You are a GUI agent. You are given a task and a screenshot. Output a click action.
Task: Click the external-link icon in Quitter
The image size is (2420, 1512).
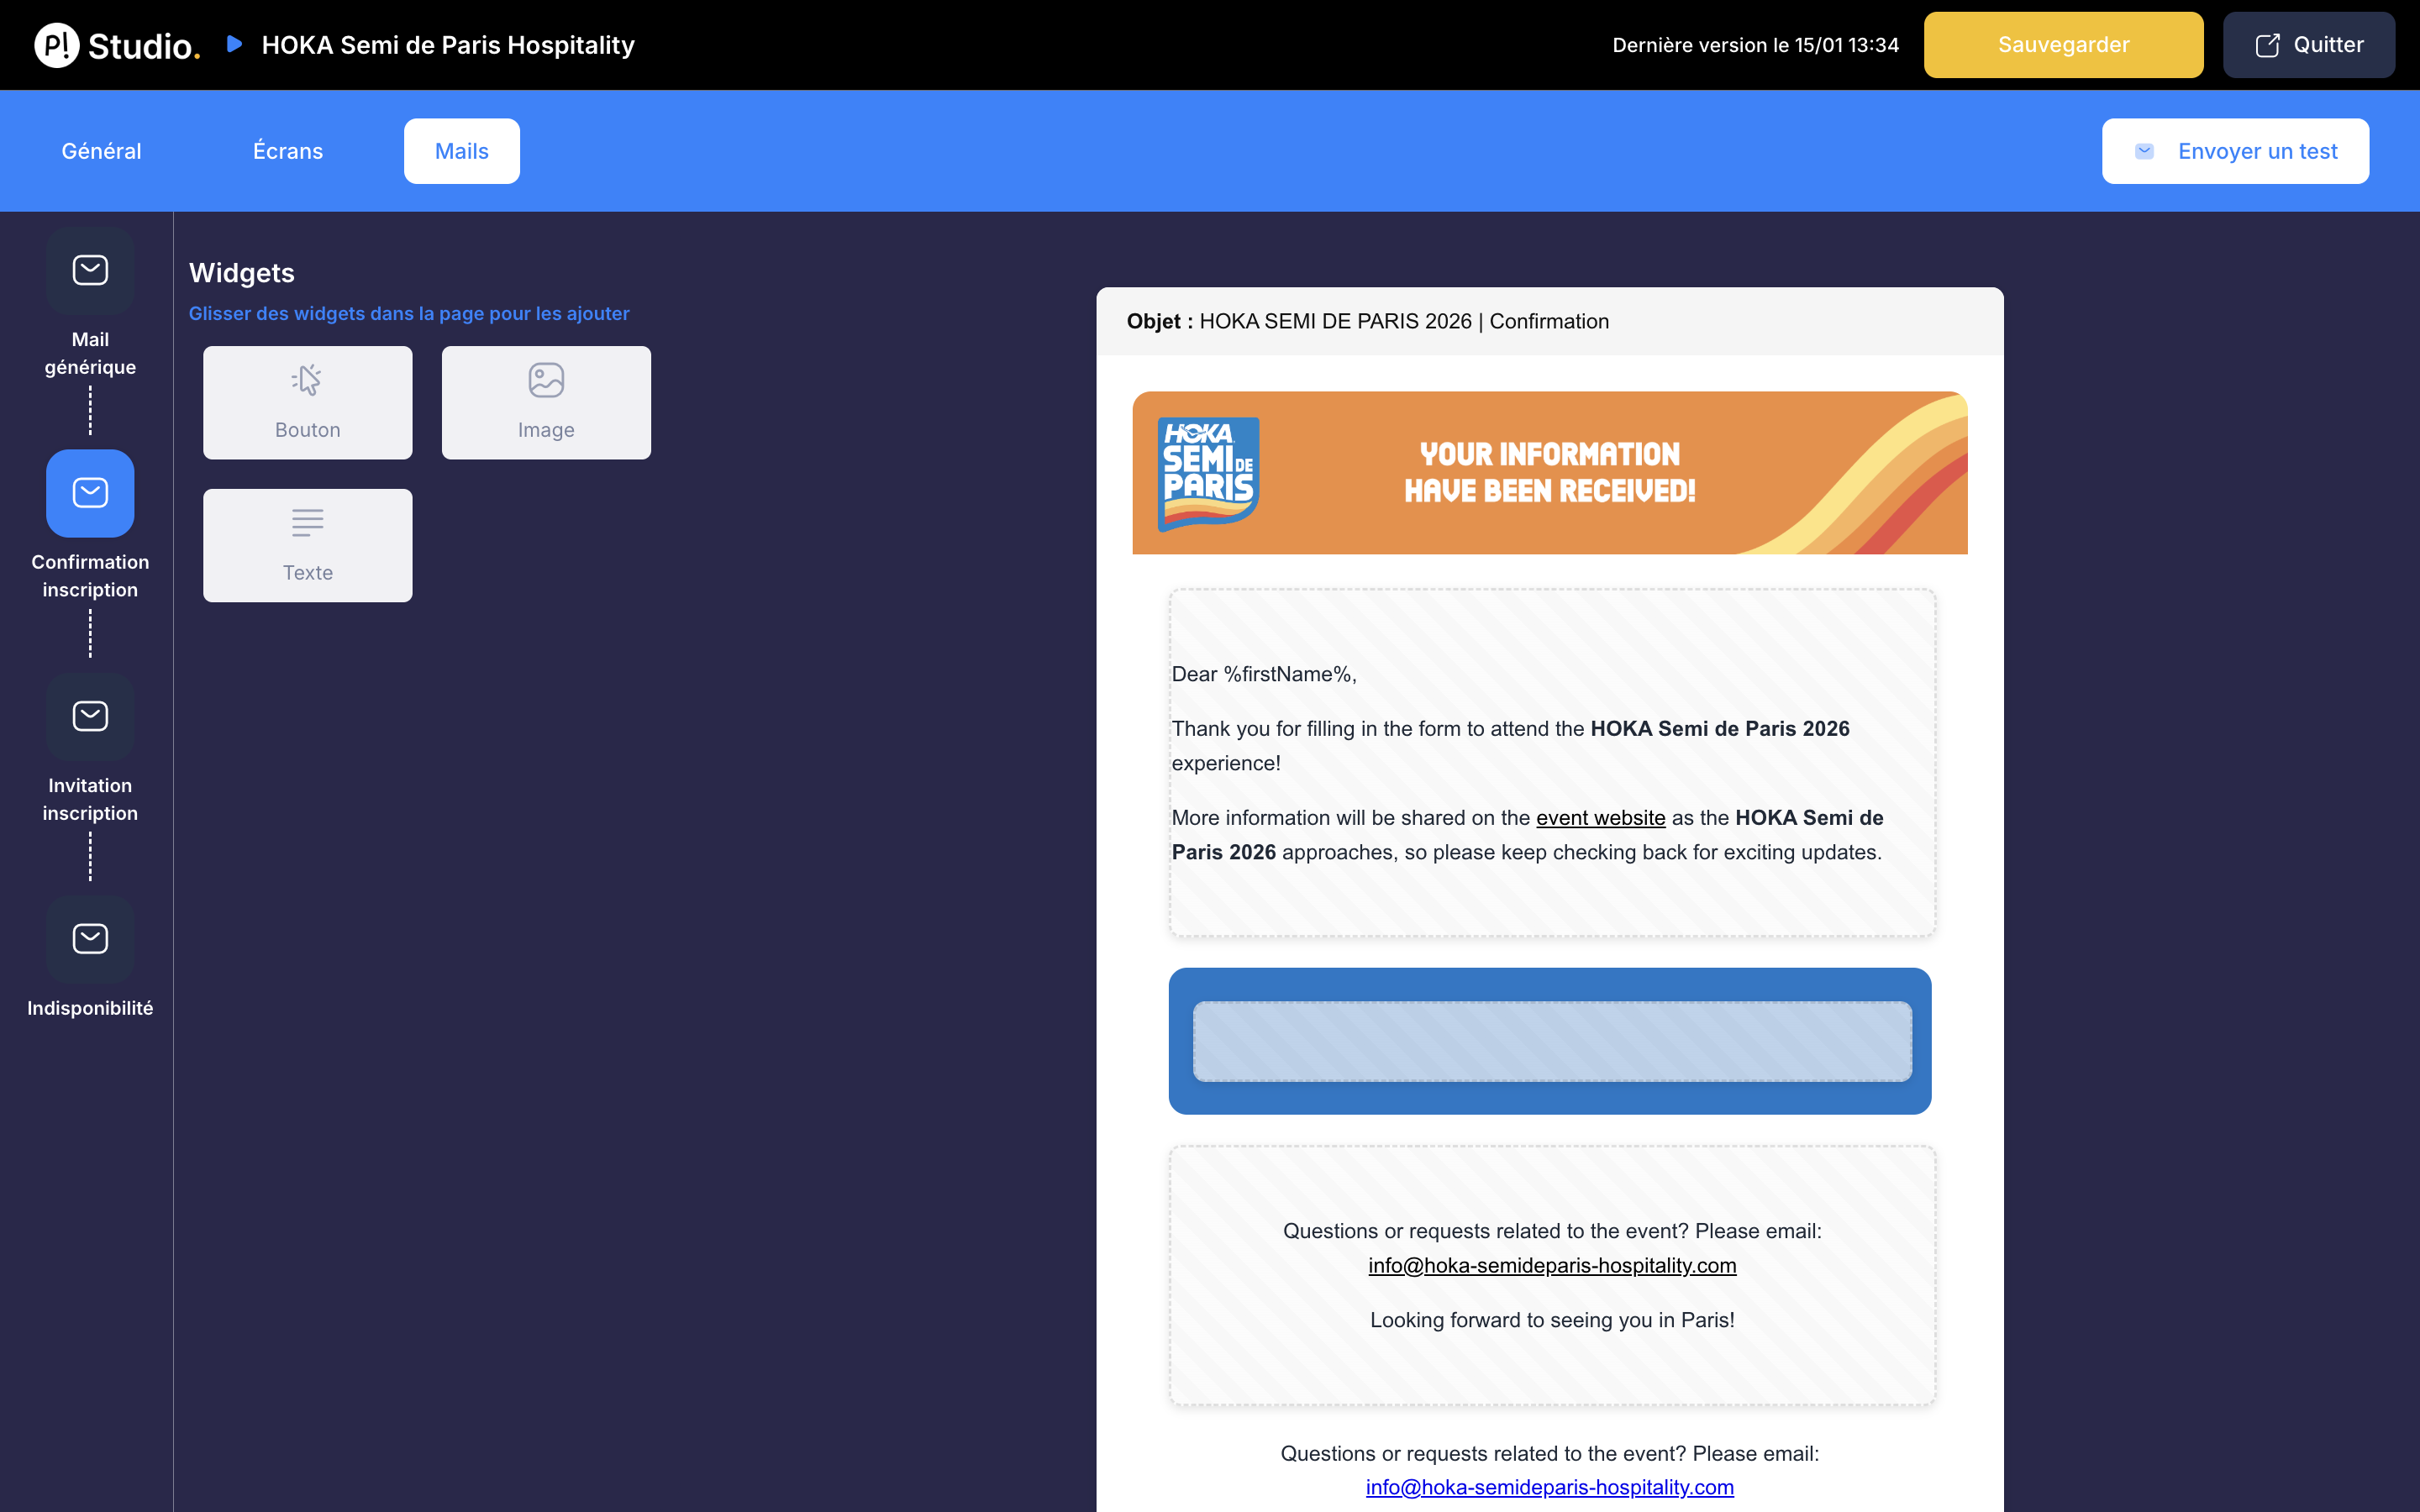coord(2267,45)
